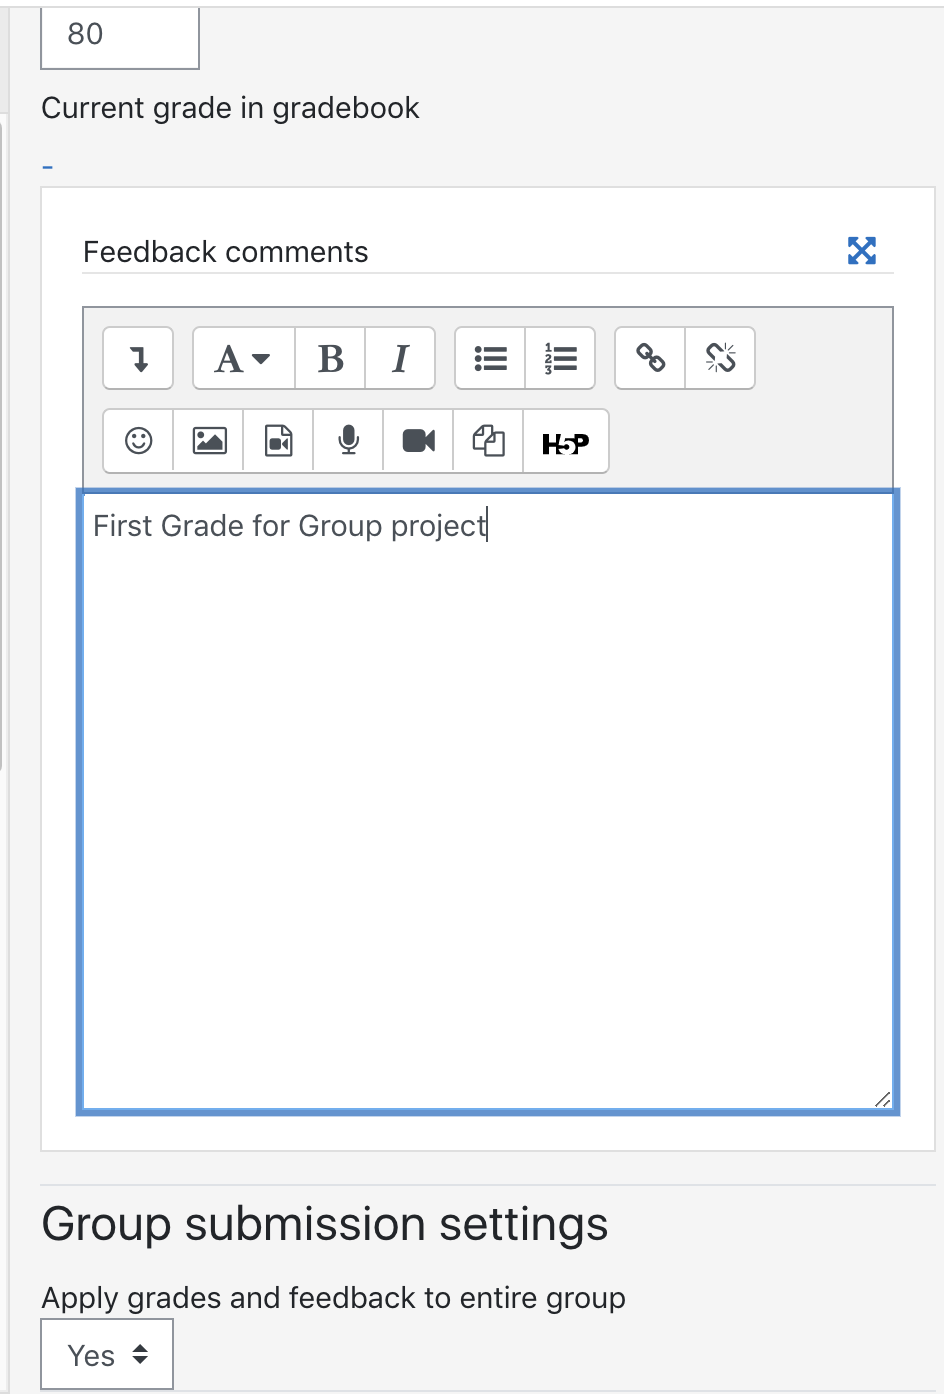Insert a hyperlink with link icon
The width and height of the screenshot is (944, 1394).
tap(650, 358)
